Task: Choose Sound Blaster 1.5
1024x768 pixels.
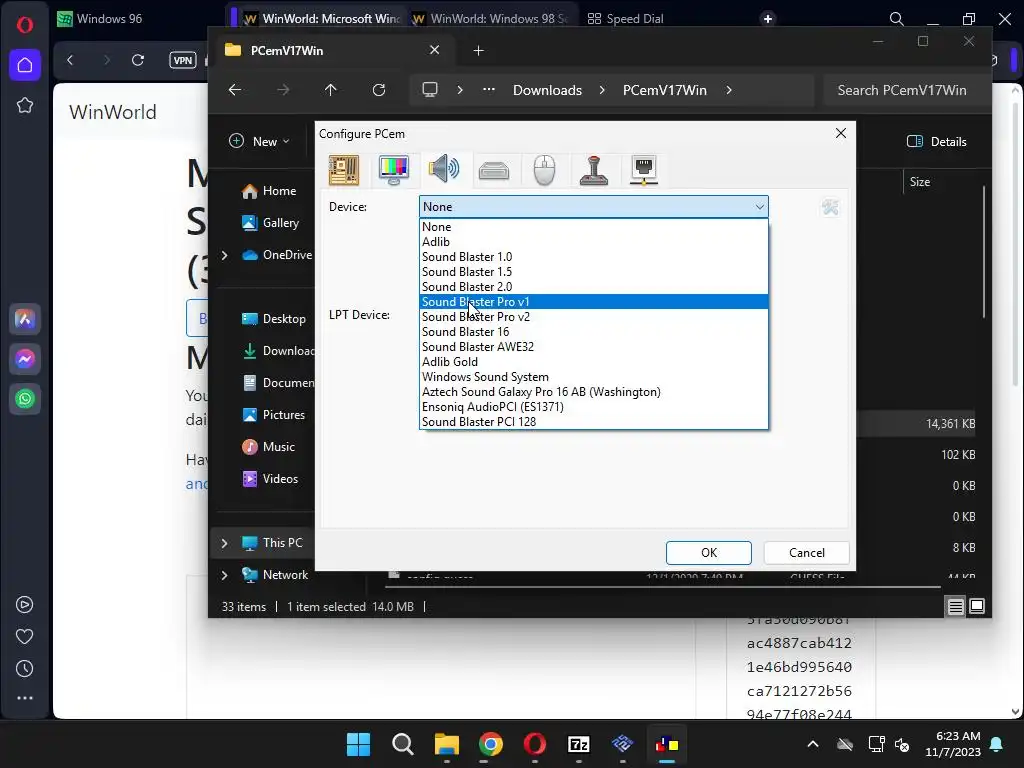Action: point(594,272)
